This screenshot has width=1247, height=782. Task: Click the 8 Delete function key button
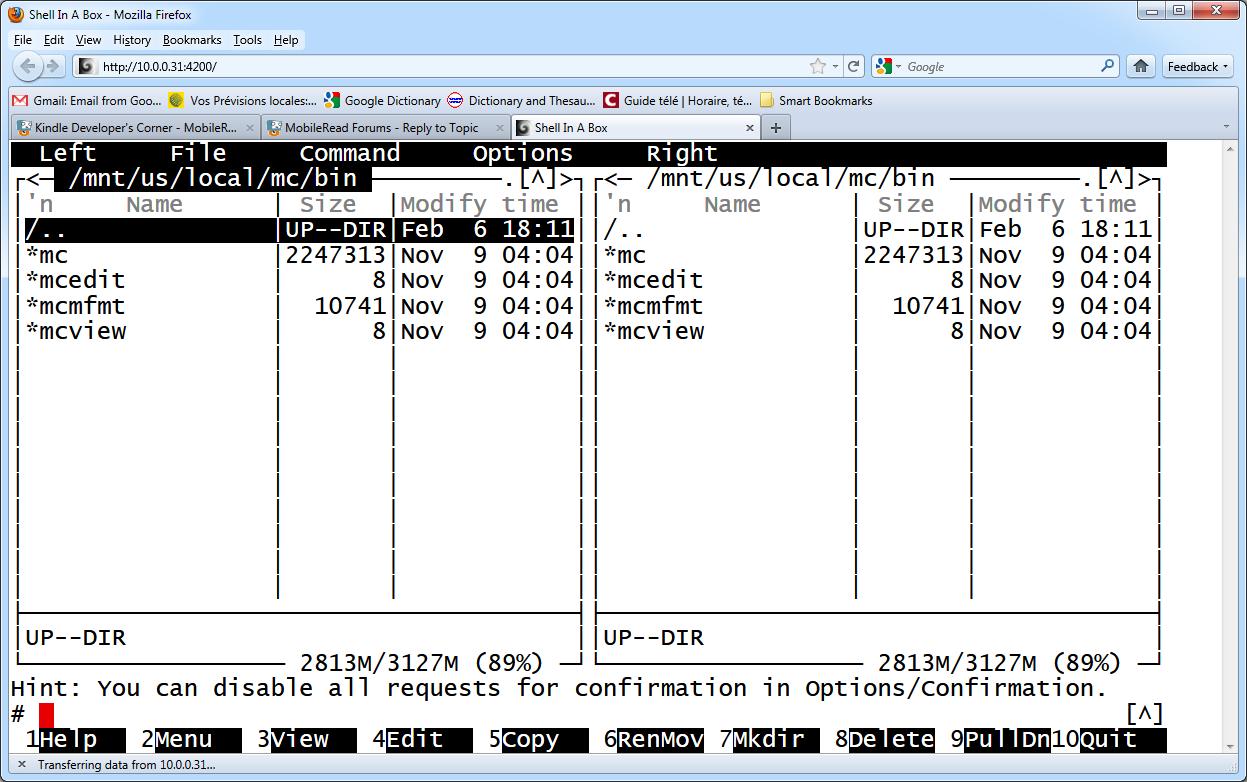pos(885,740)
